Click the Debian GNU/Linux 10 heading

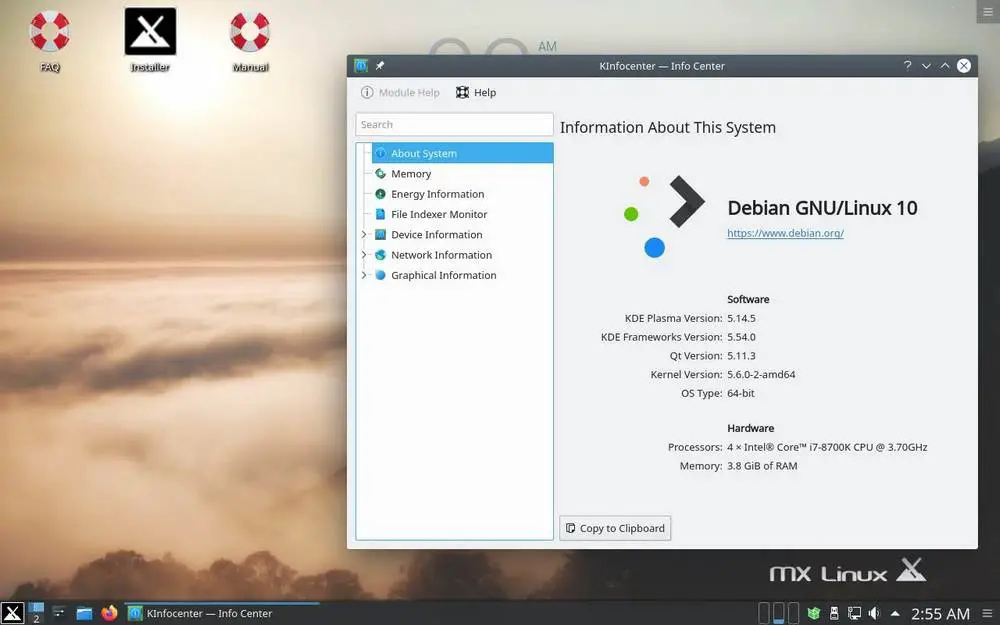822,208
